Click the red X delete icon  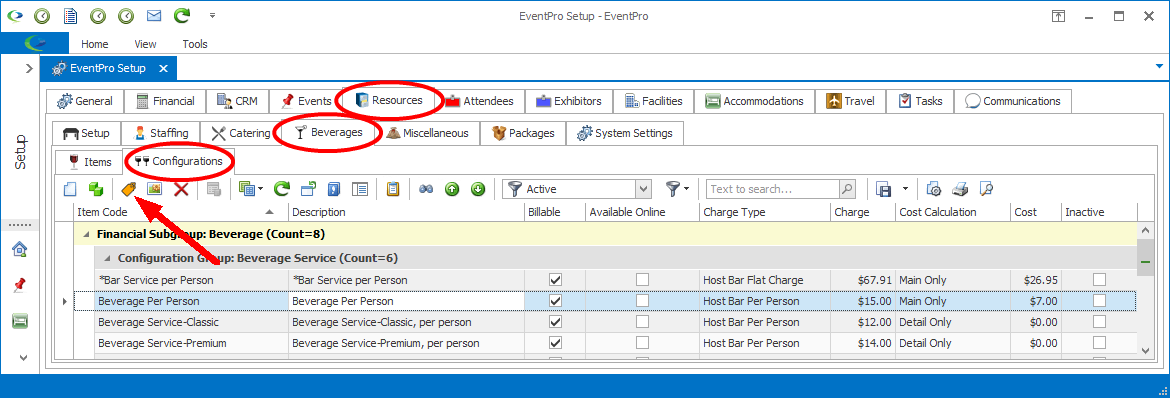point(181,190)
